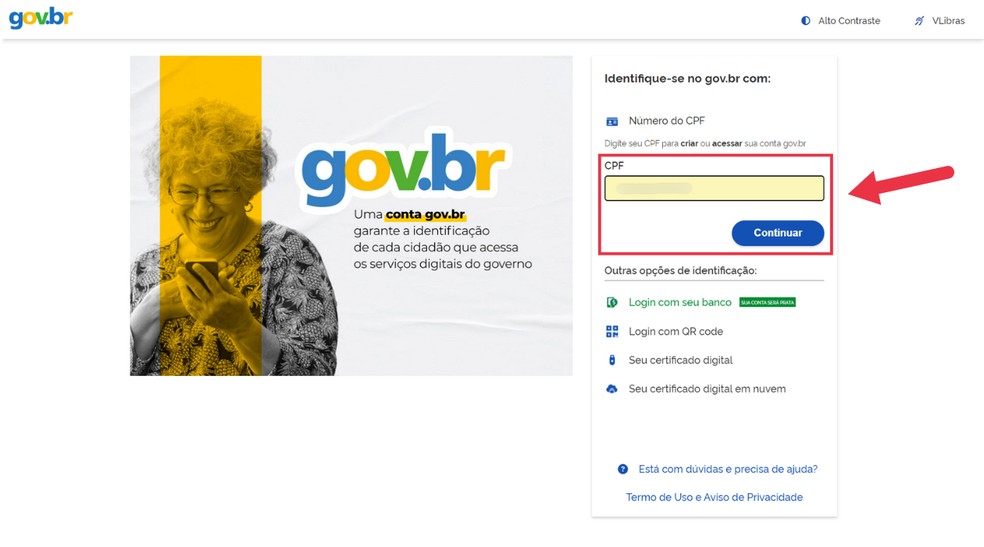Open Termo de Uso e Aviso de Privacidade
Image resolution: width=984 pixels, height=547 pixels.
click(x=714, y=497)
